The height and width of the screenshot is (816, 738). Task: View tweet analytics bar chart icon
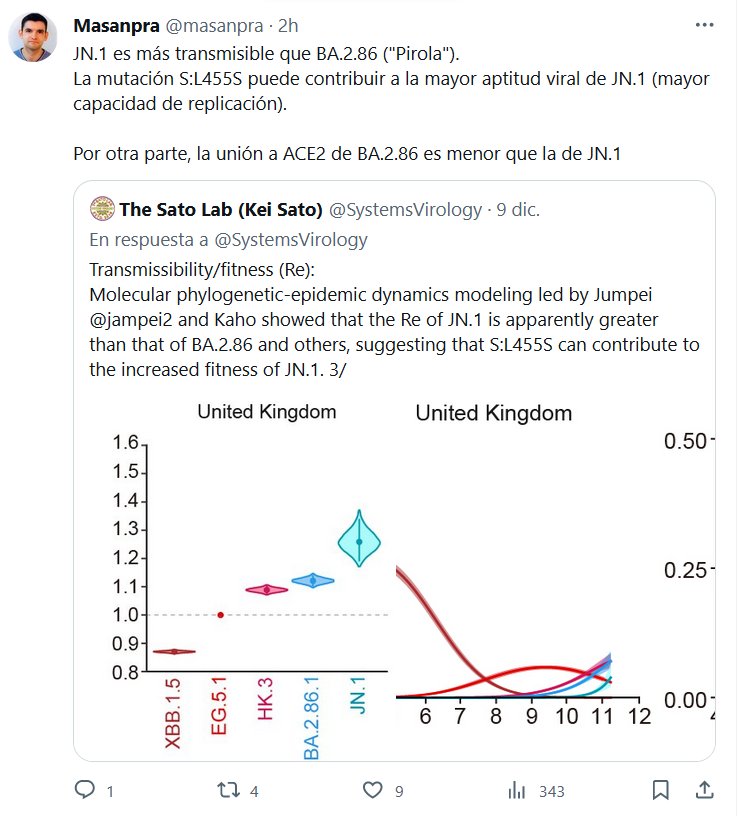(x=517, y=791)
